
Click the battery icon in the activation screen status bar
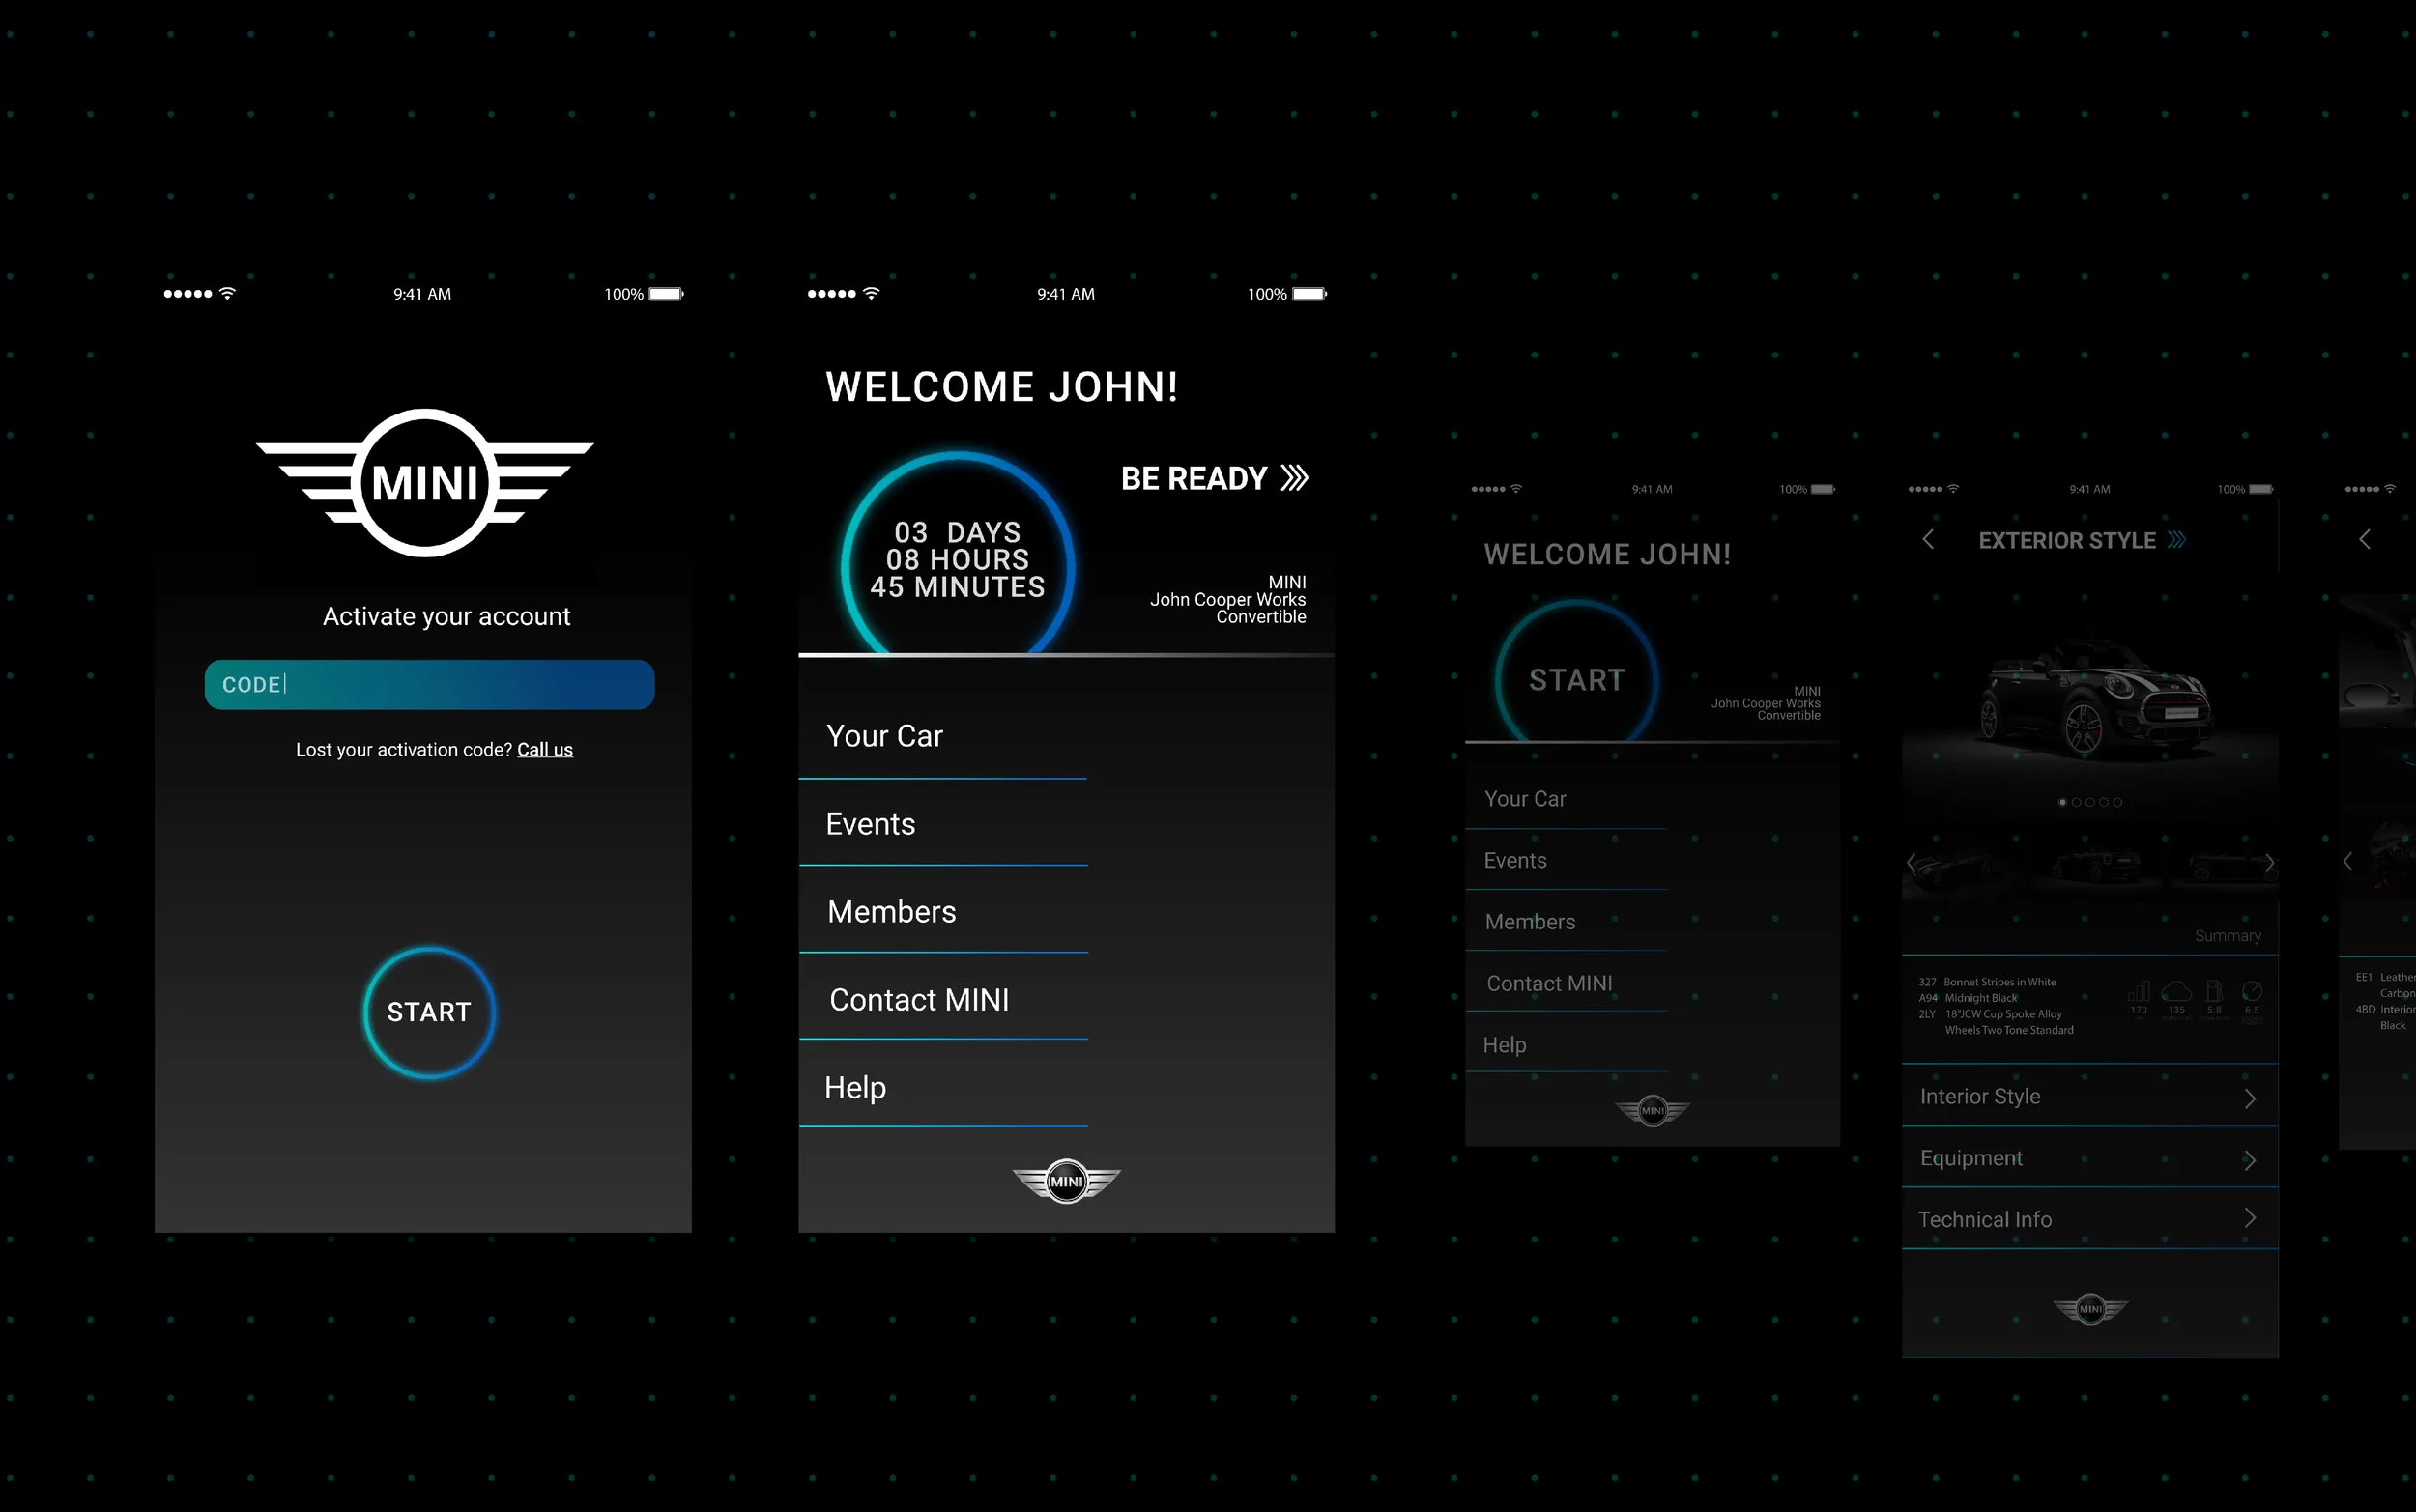(x=666, y=294)
